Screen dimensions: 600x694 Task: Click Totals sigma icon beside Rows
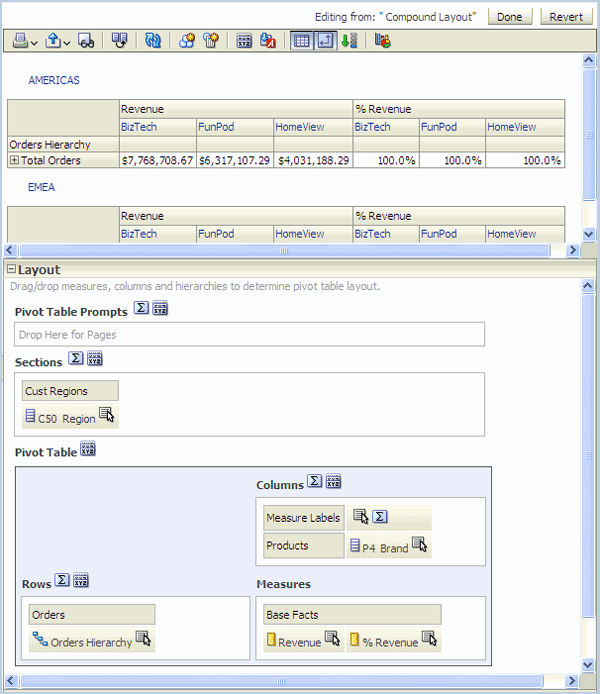click(x=62, y=580)
